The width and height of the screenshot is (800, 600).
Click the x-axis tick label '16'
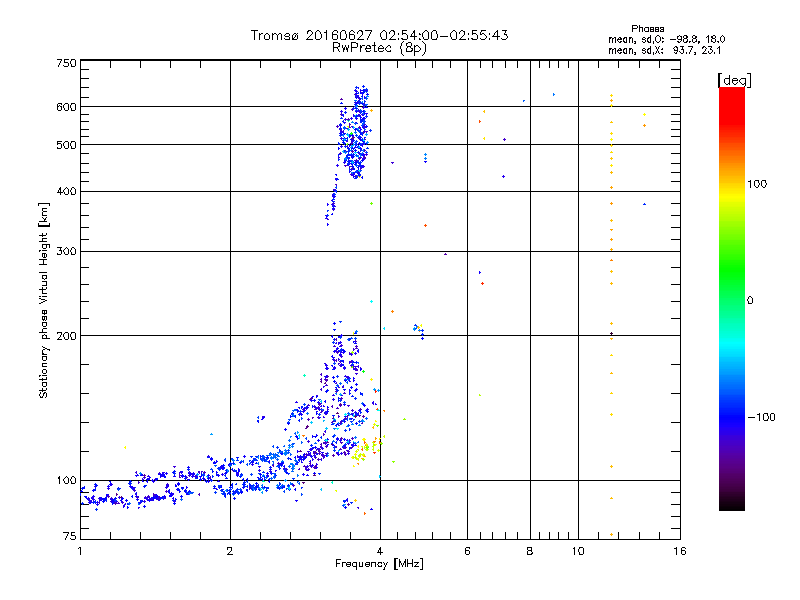pyautogui.click(x=680, y=551)
